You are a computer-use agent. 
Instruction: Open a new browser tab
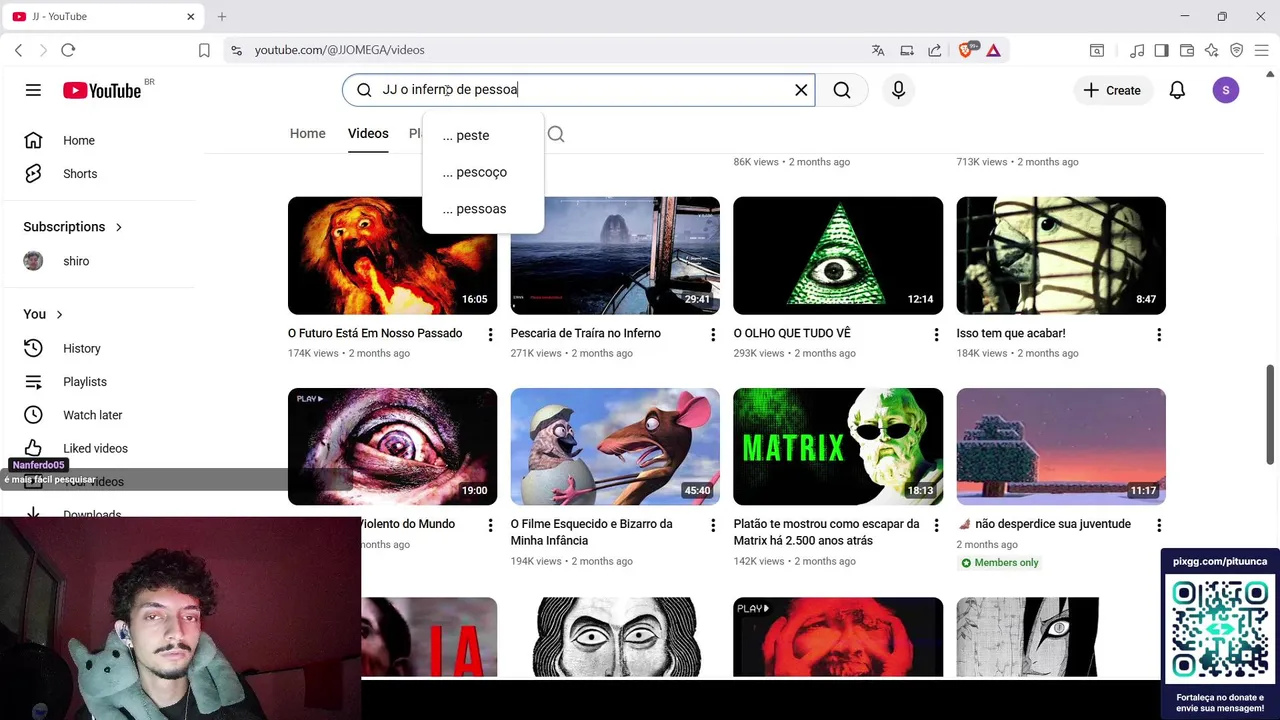(x=222, y=16)
